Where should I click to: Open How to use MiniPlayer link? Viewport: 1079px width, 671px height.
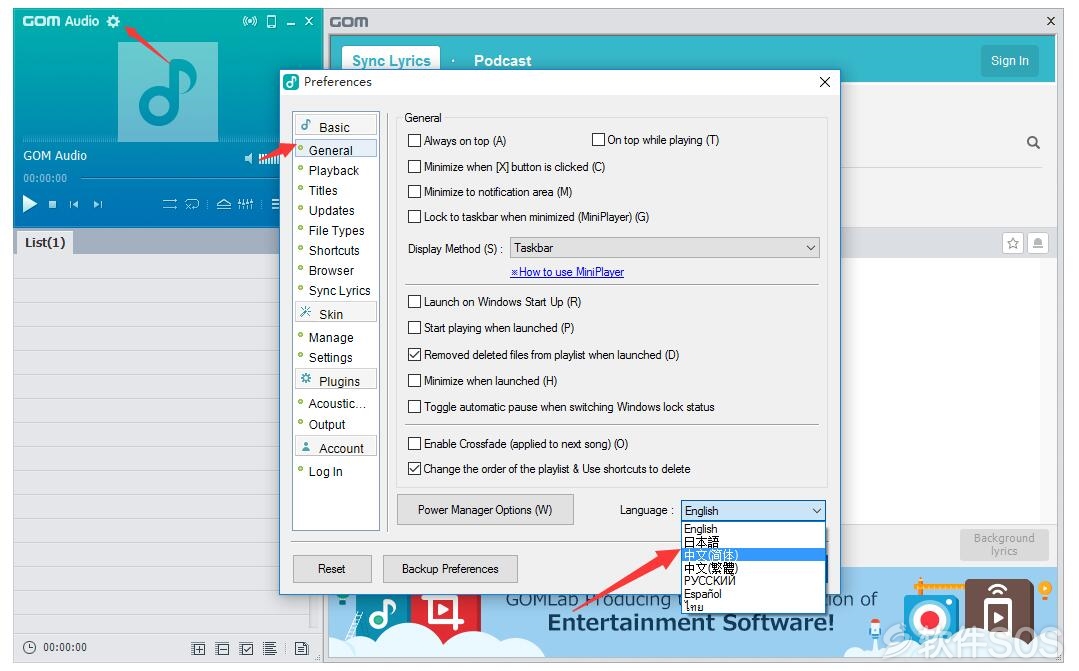coord(567,272)
